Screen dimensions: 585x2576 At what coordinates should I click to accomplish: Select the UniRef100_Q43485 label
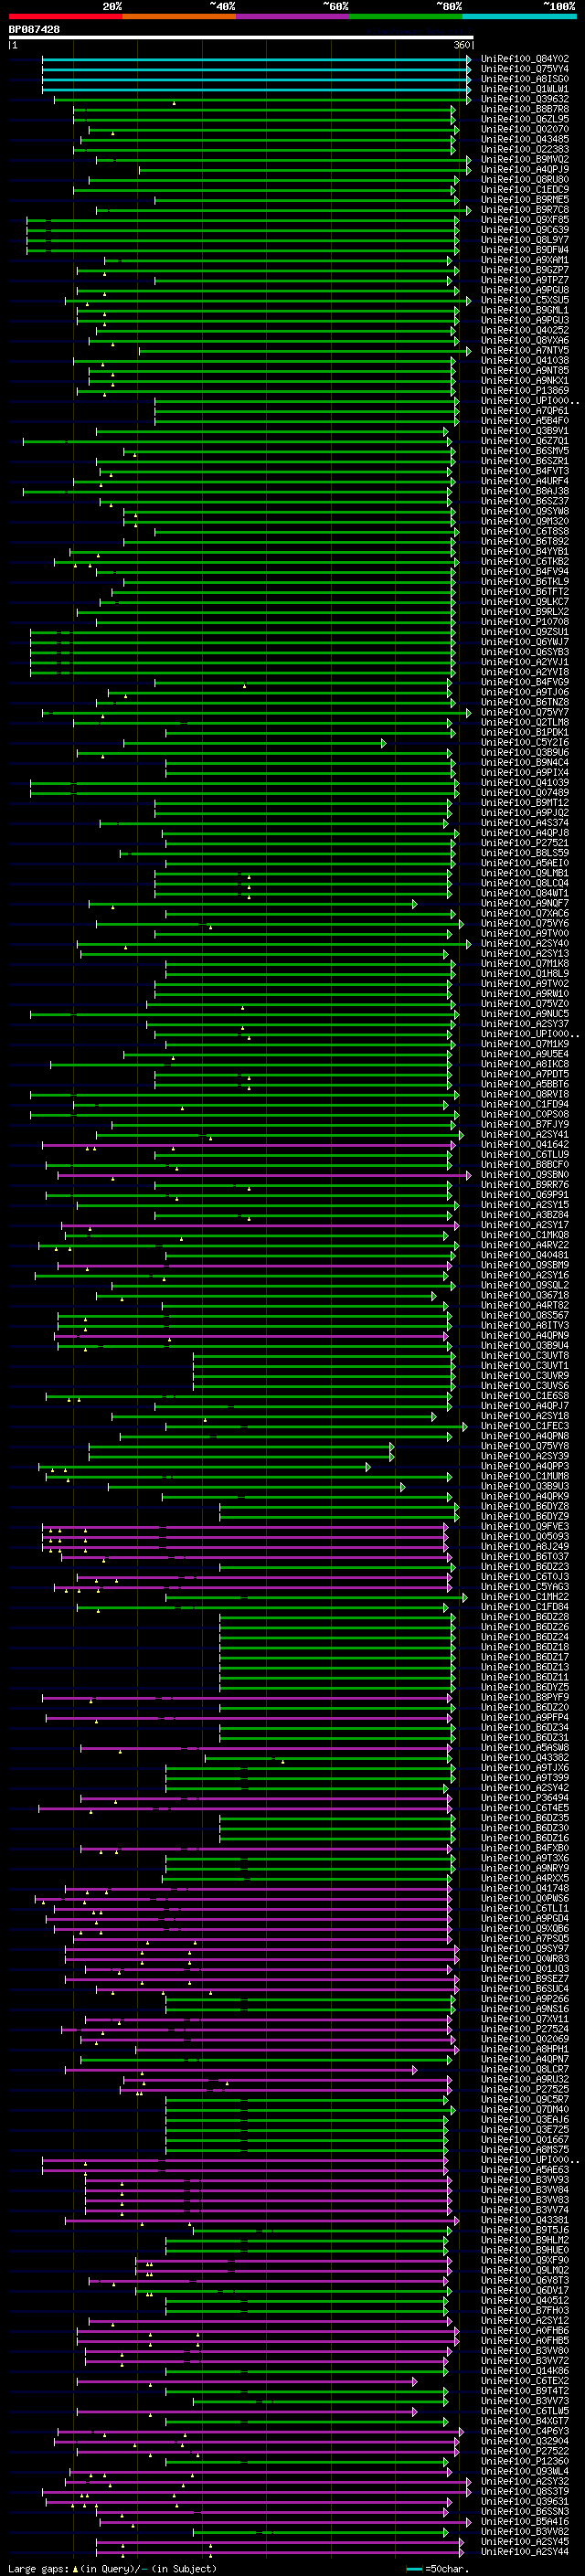pyautogui.click(x=524, y=139)
